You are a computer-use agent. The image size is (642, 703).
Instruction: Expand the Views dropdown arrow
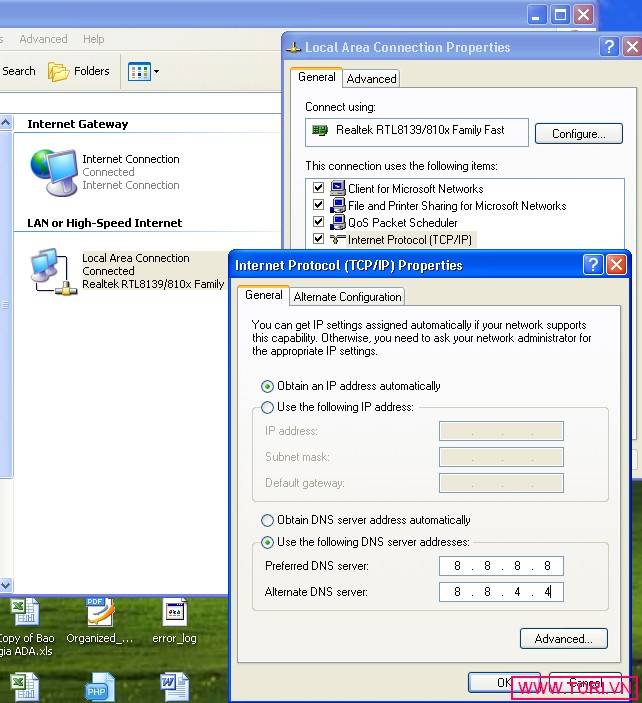156,72
